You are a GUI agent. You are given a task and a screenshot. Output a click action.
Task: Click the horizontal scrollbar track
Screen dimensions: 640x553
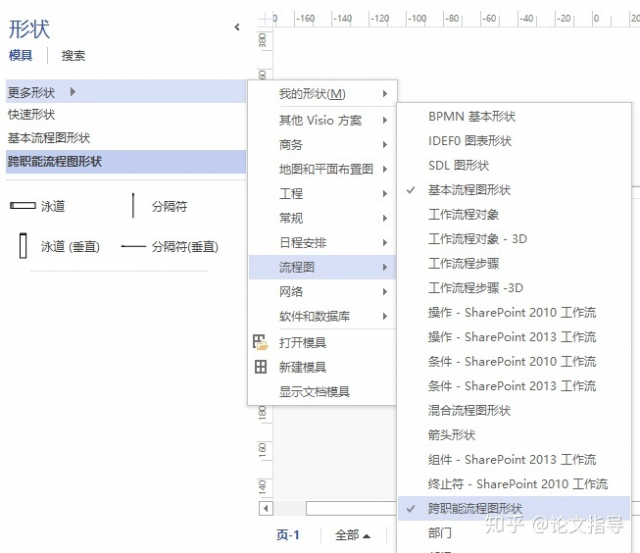tap(335, 509)
